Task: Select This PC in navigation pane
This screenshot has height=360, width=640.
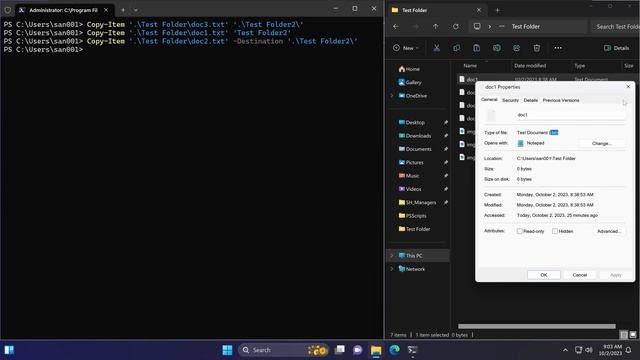Action: pyautogui.click(x=410, y=256)
